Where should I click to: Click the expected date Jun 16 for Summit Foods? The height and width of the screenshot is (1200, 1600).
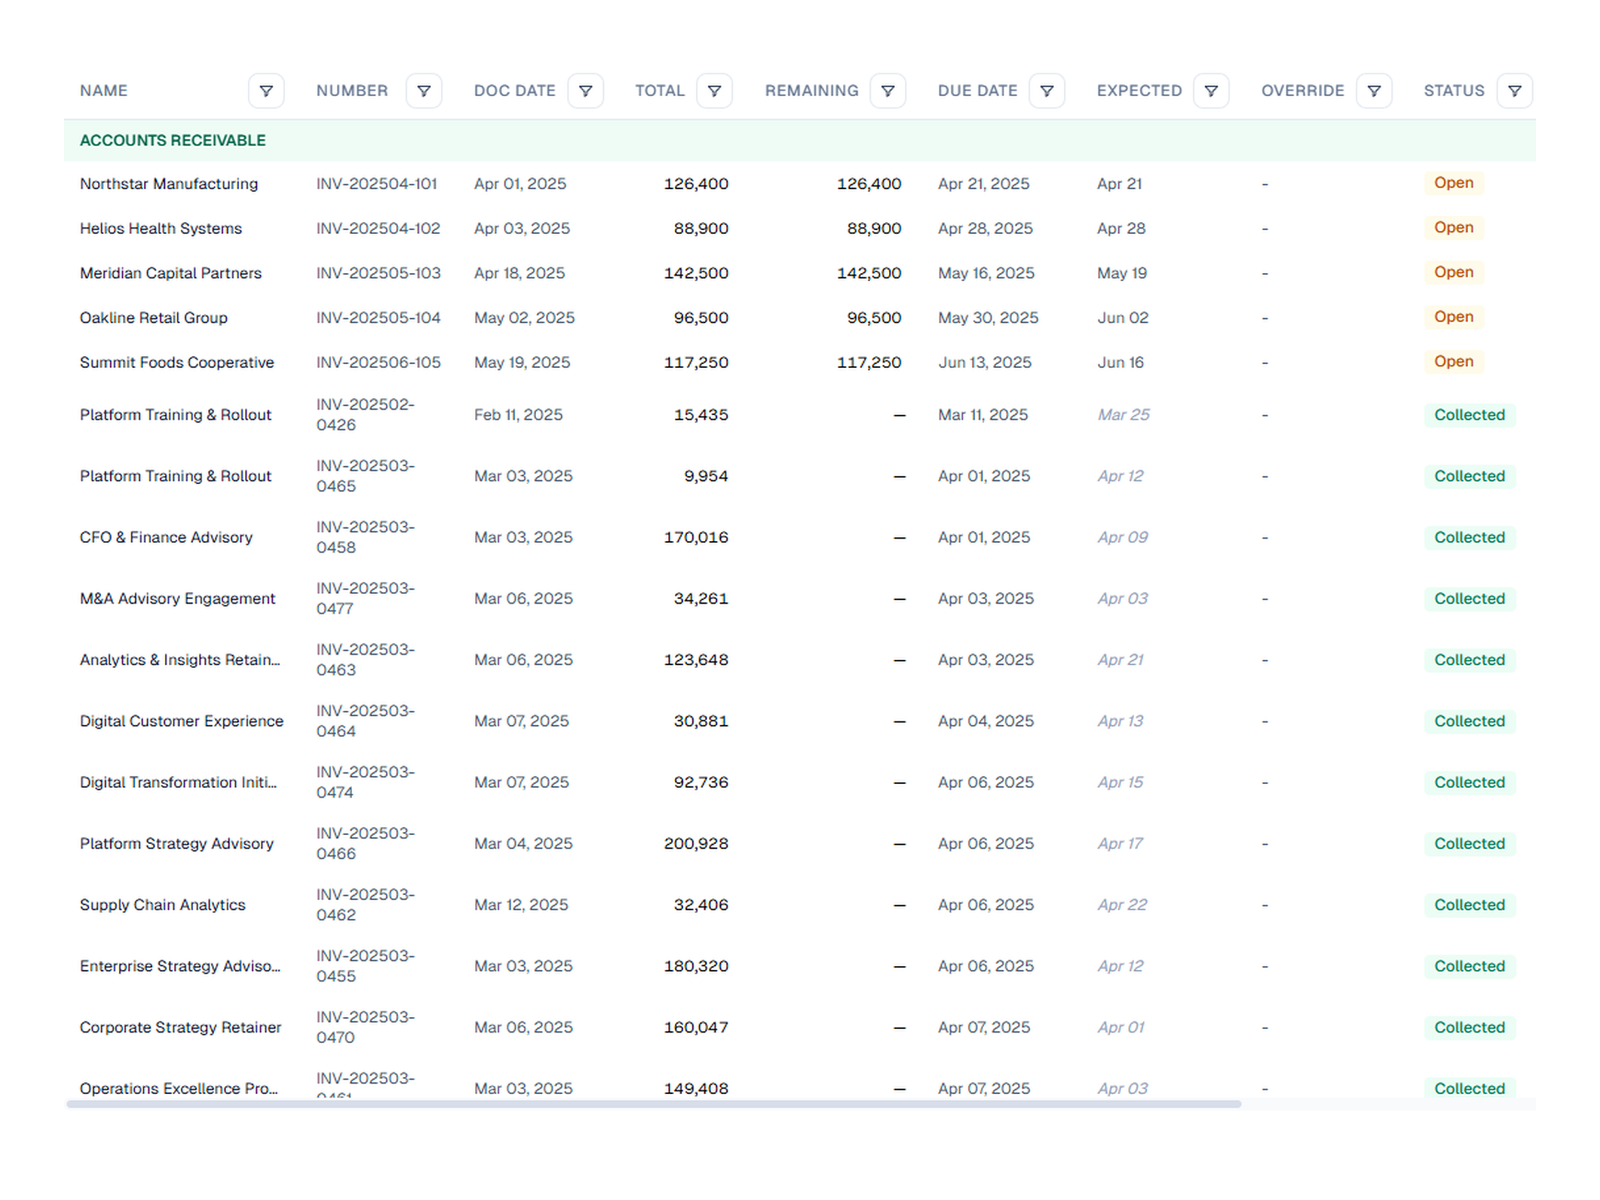[1120, 363]
